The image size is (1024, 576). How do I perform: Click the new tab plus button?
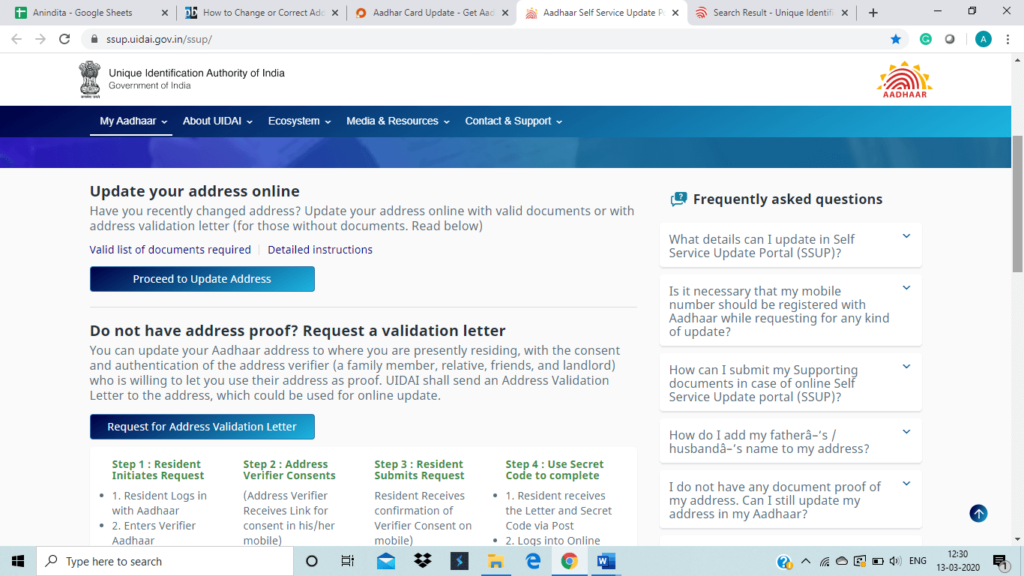click(x=873, y=13)
